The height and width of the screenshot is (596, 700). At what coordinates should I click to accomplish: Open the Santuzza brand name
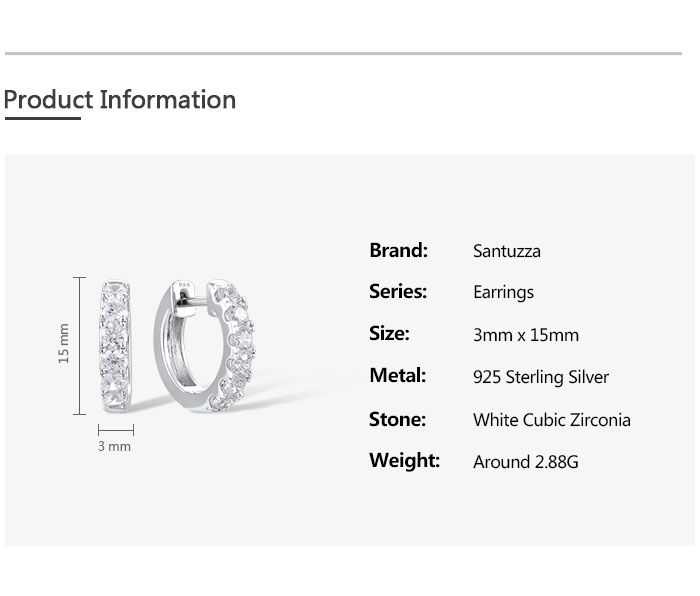506,251
